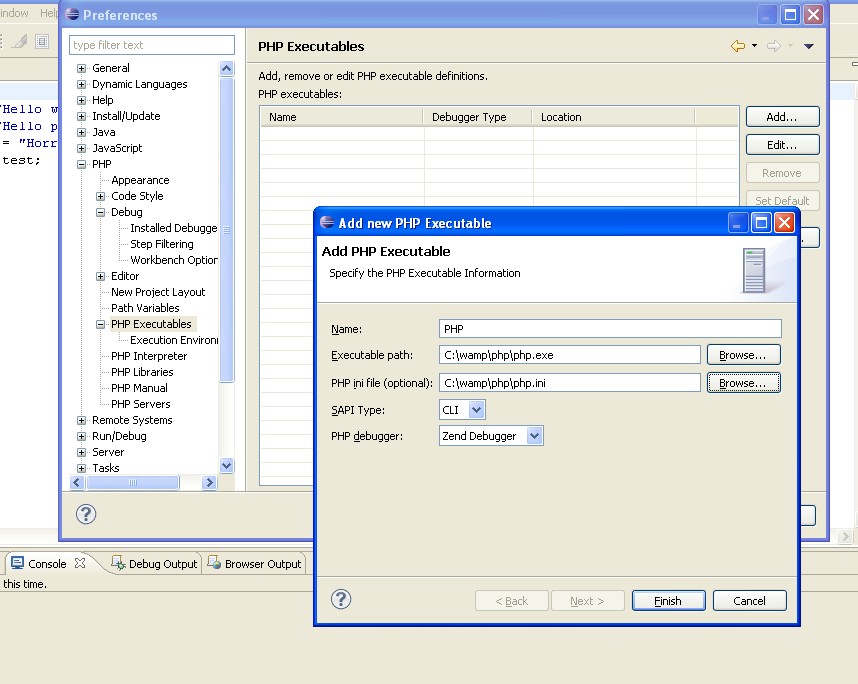Screen dimensions: 858x684
Task: Click the text icon in Eclipse toolbar
Action: [x=42, y=41]
